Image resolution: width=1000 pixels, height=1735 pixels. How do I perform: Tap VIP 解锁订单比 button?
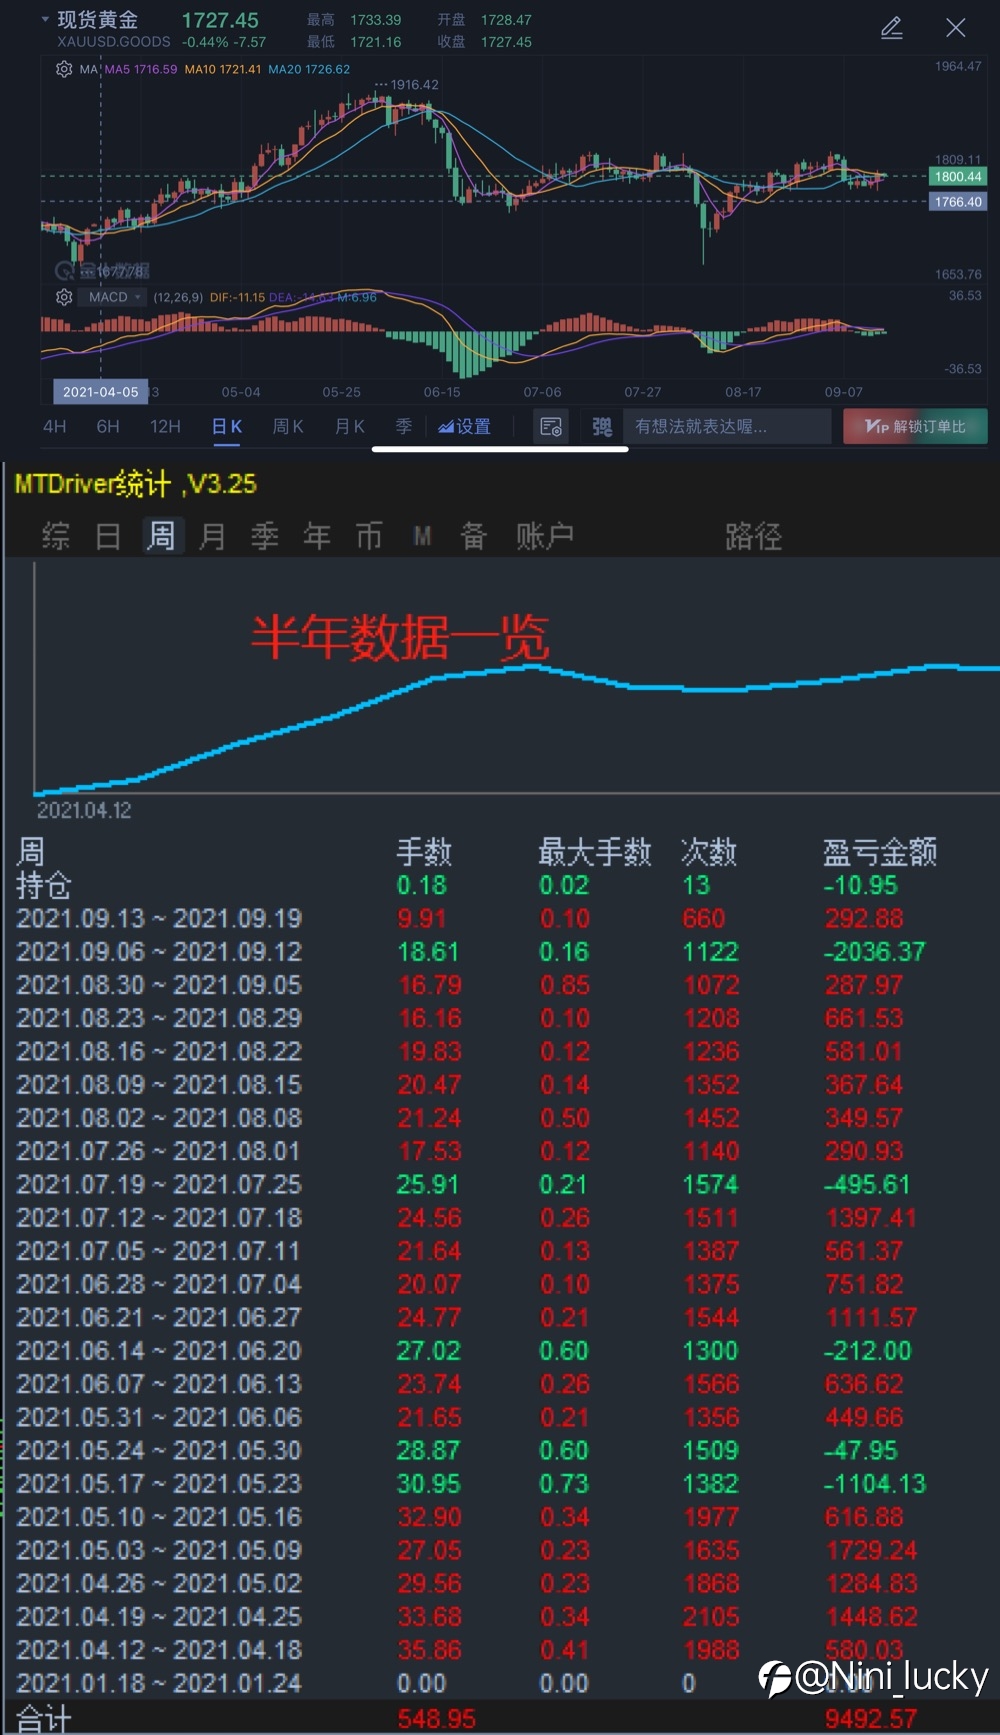point(915,427)
